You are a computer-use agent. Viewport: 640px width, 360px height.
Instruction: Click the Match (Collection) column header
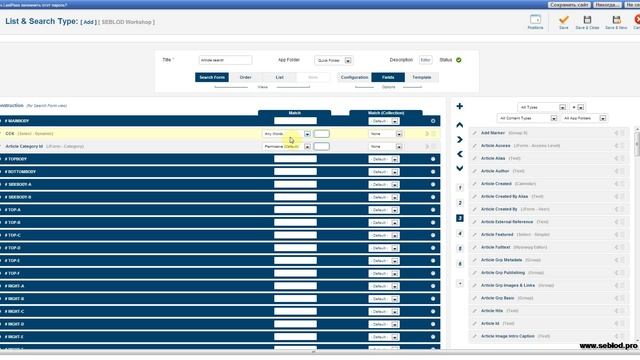(386, 113)
